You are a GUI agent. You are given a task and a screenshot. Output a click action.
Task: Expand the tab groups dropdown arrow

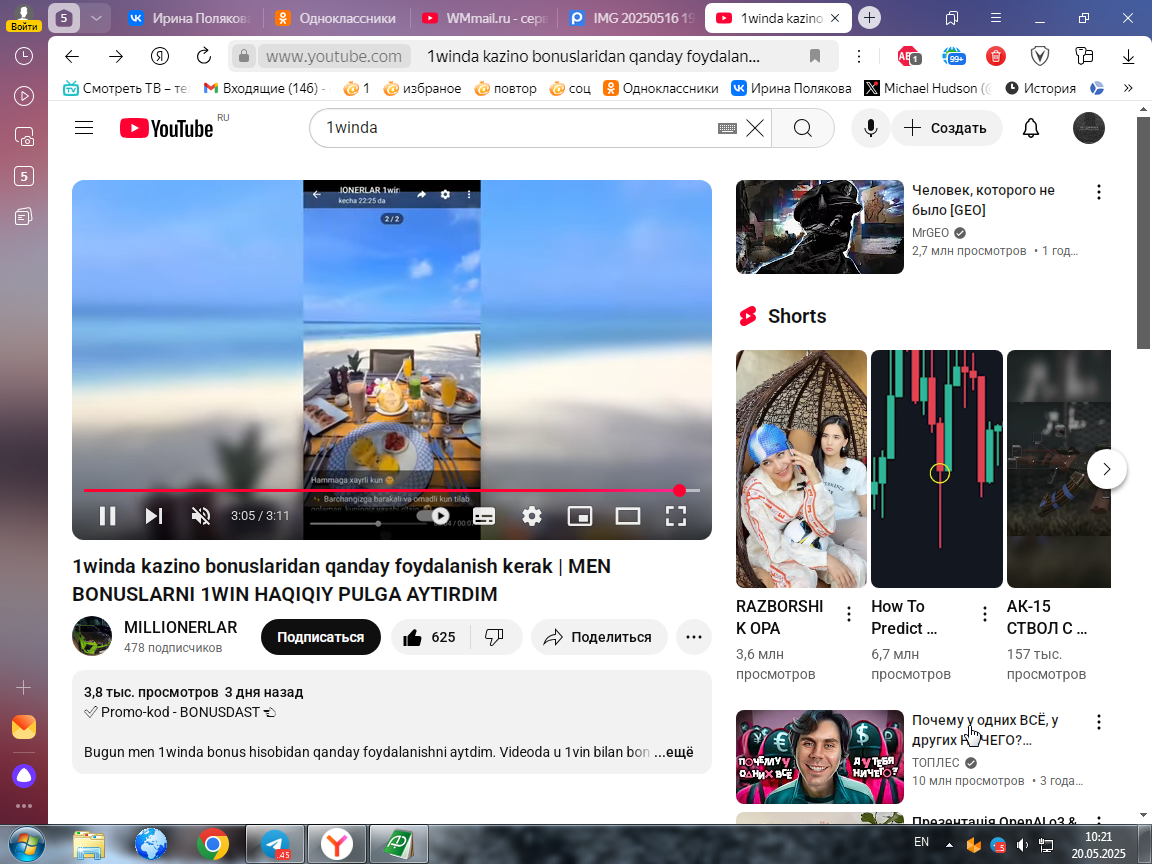(96, 18)
